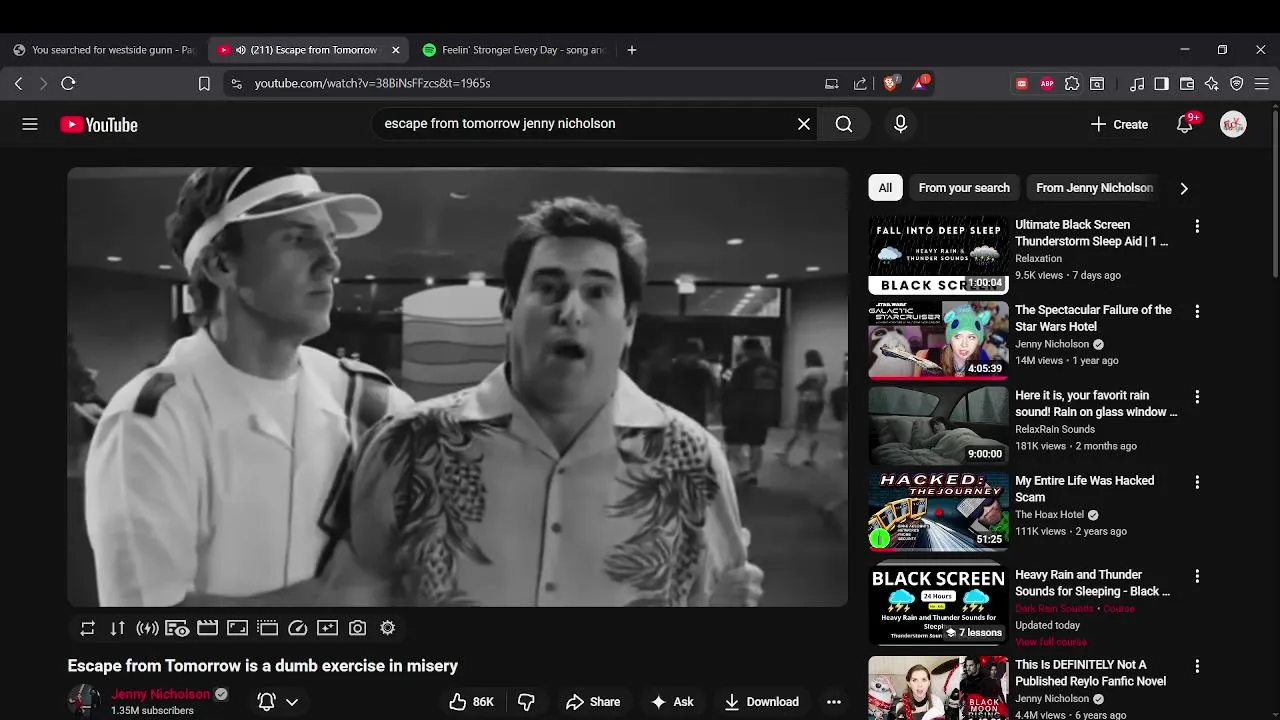Open Brave Rewards triangle icon
Screen dimensions: 1280x720
tap(920, 83)
